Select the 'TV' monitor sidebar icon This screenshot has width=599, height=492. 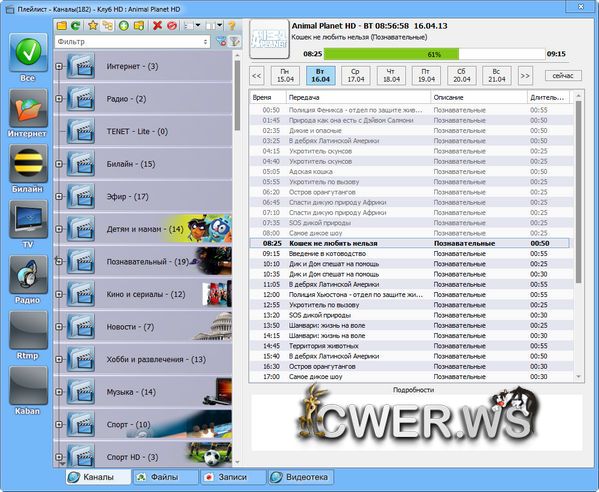pos(28,219)
